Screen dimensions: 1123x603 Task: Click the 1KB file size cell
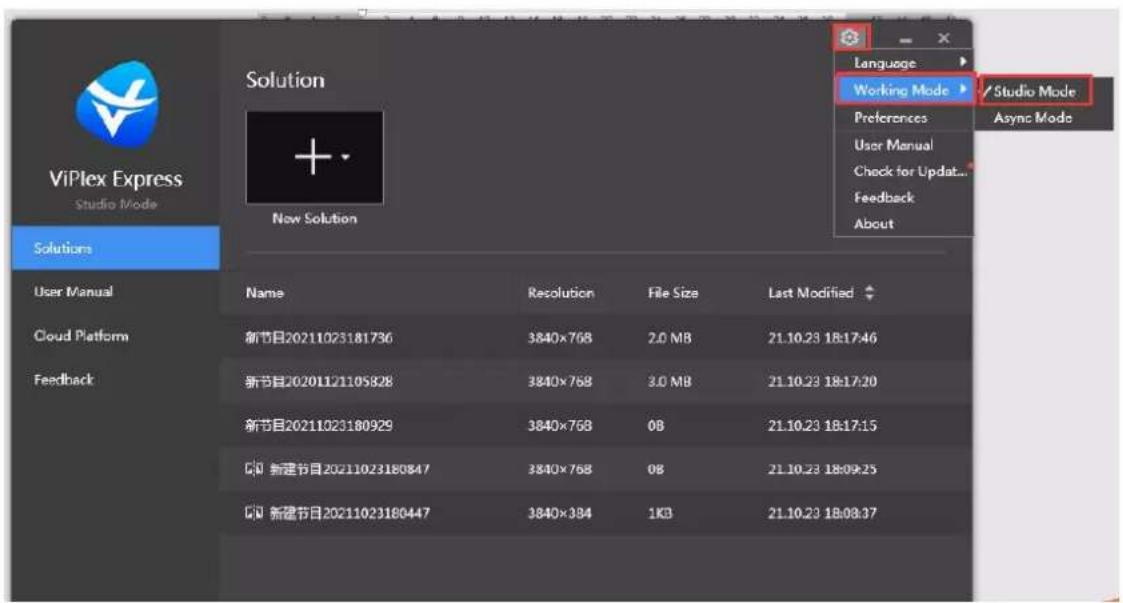click(660, 513)
